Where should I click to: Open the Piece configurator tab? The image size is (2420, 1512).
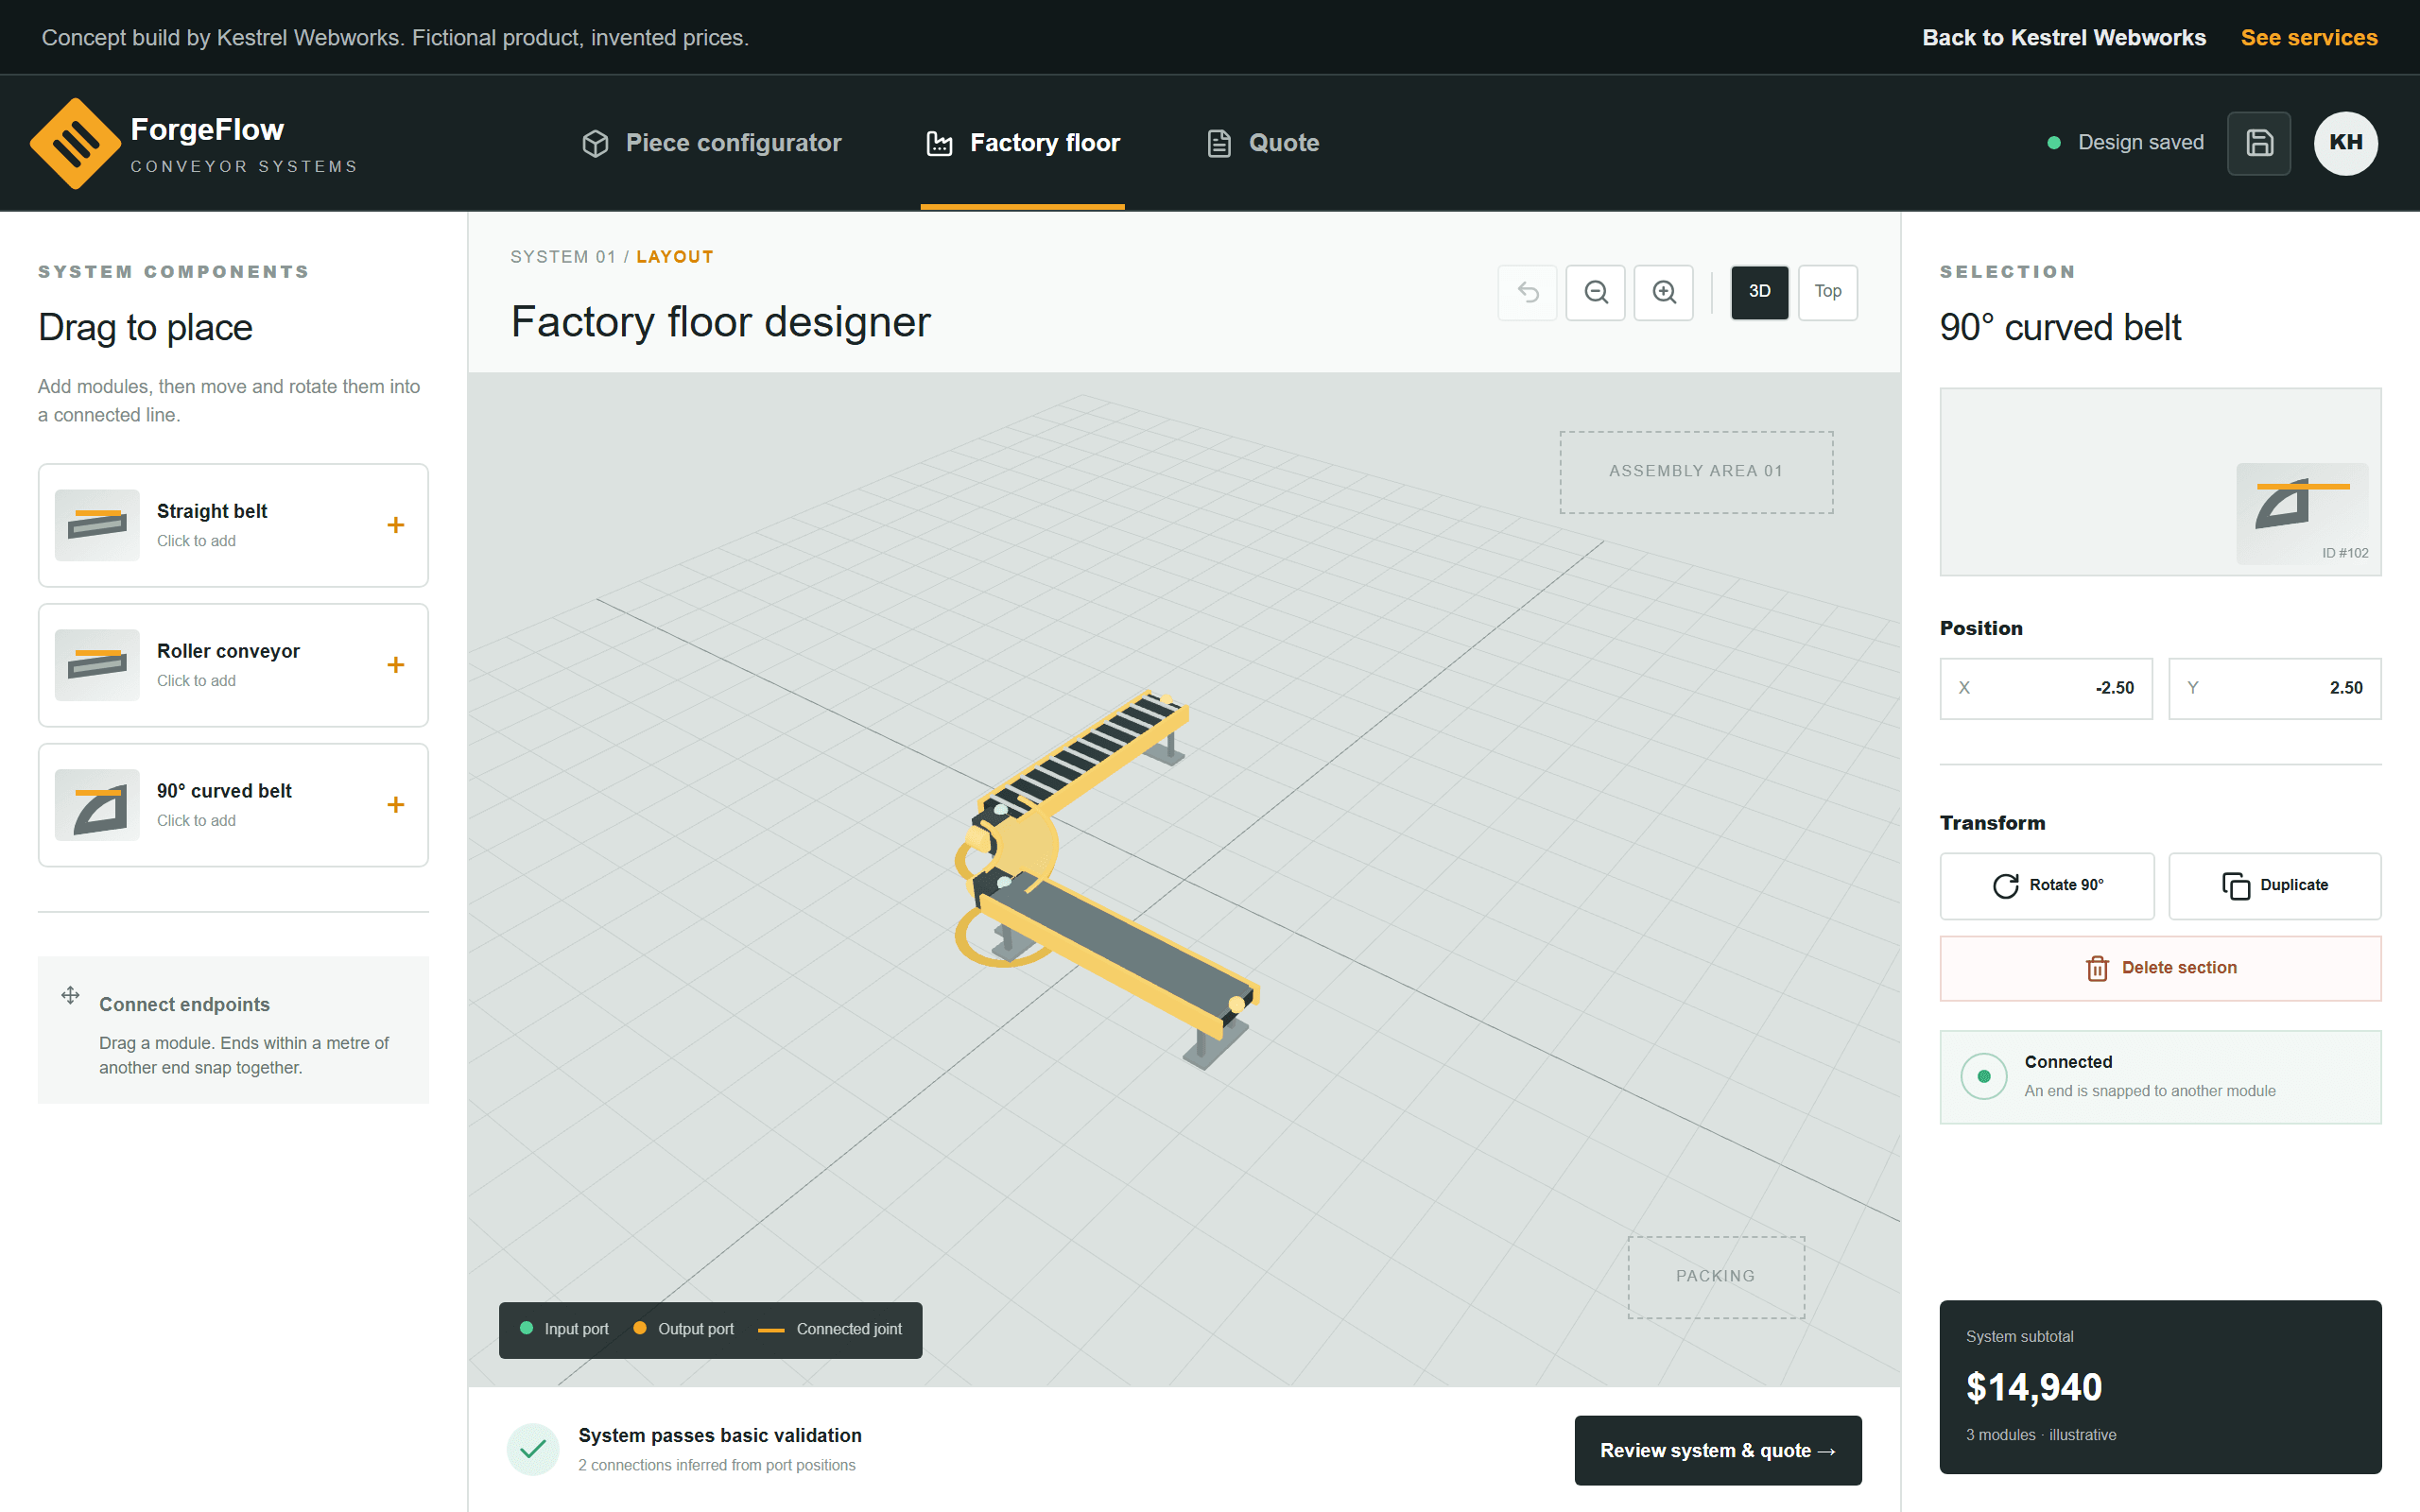click(x=712, y=143)
